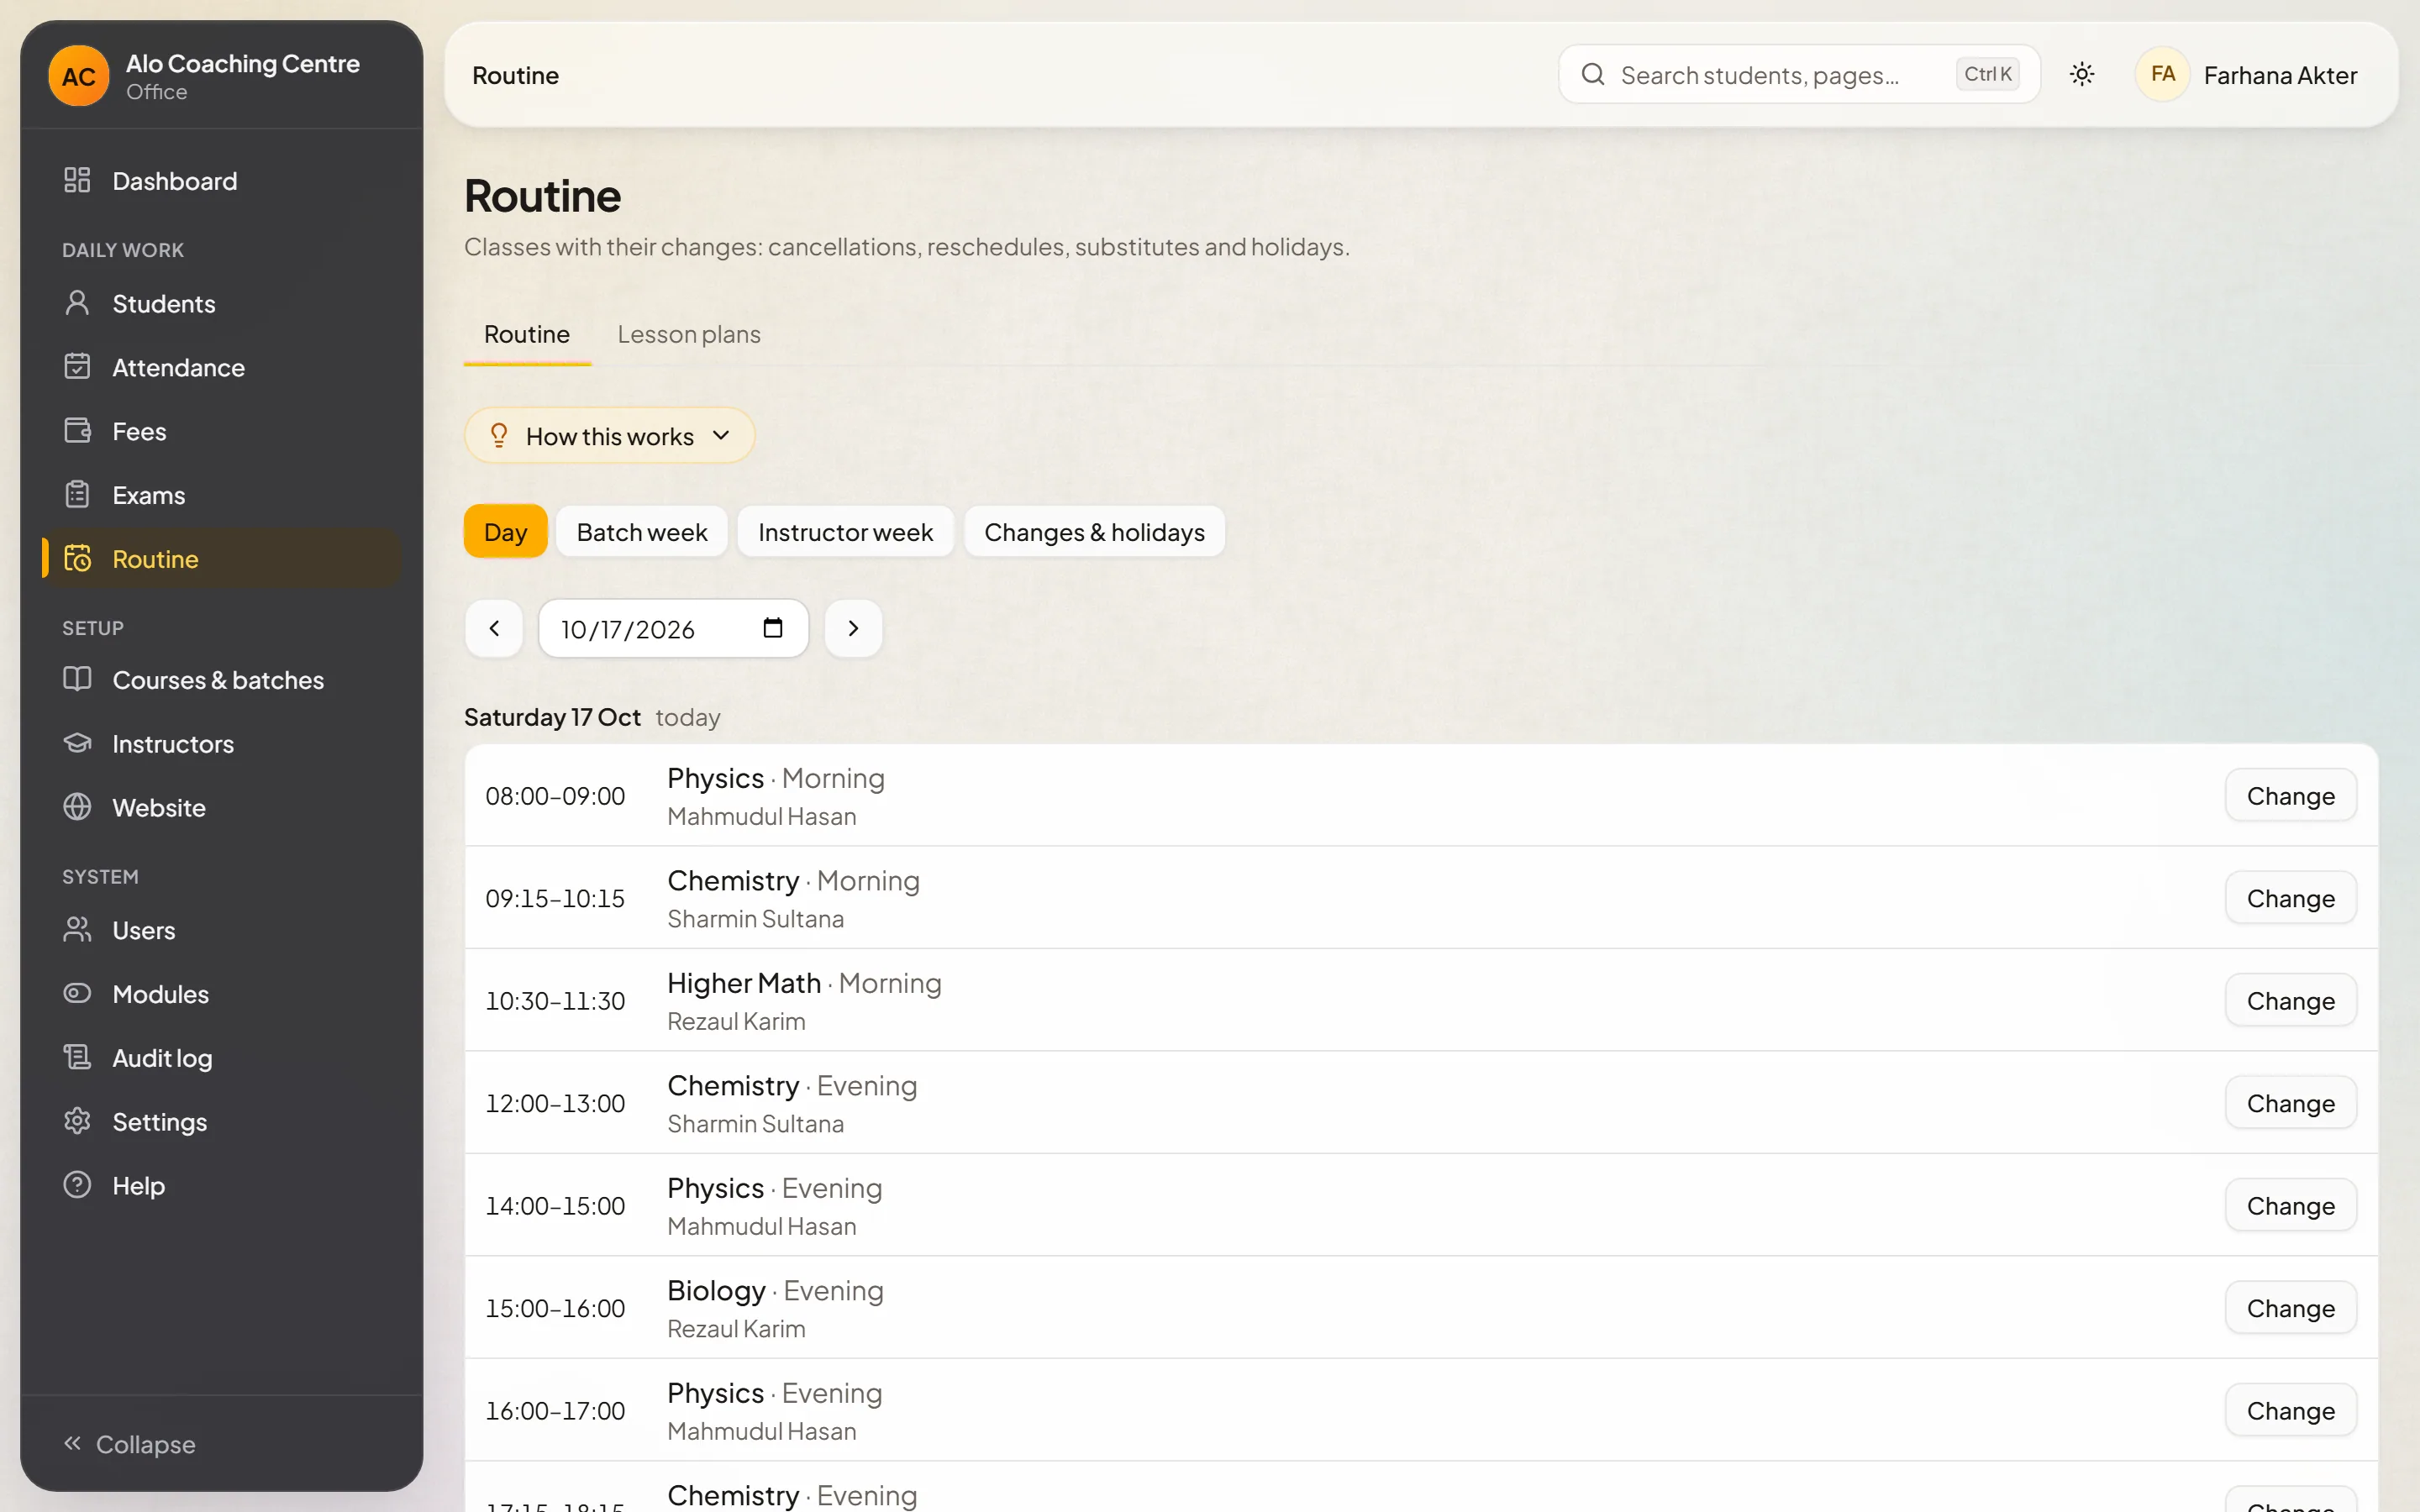This screenshot has width=2420, height=1512.
Task: Change the 12:00 Chemistry Evening class
Action: [2290, 1103]
